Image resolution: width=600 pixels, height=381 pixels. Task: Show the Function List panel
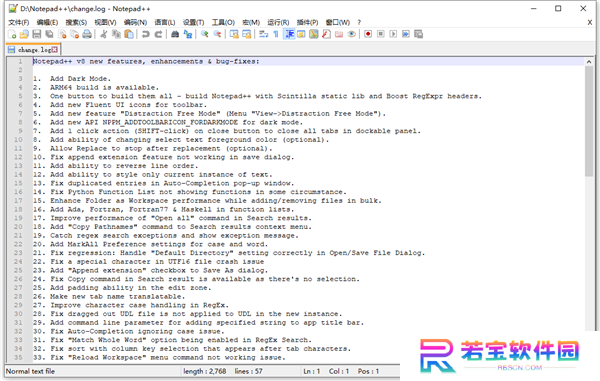pos(326,34)
